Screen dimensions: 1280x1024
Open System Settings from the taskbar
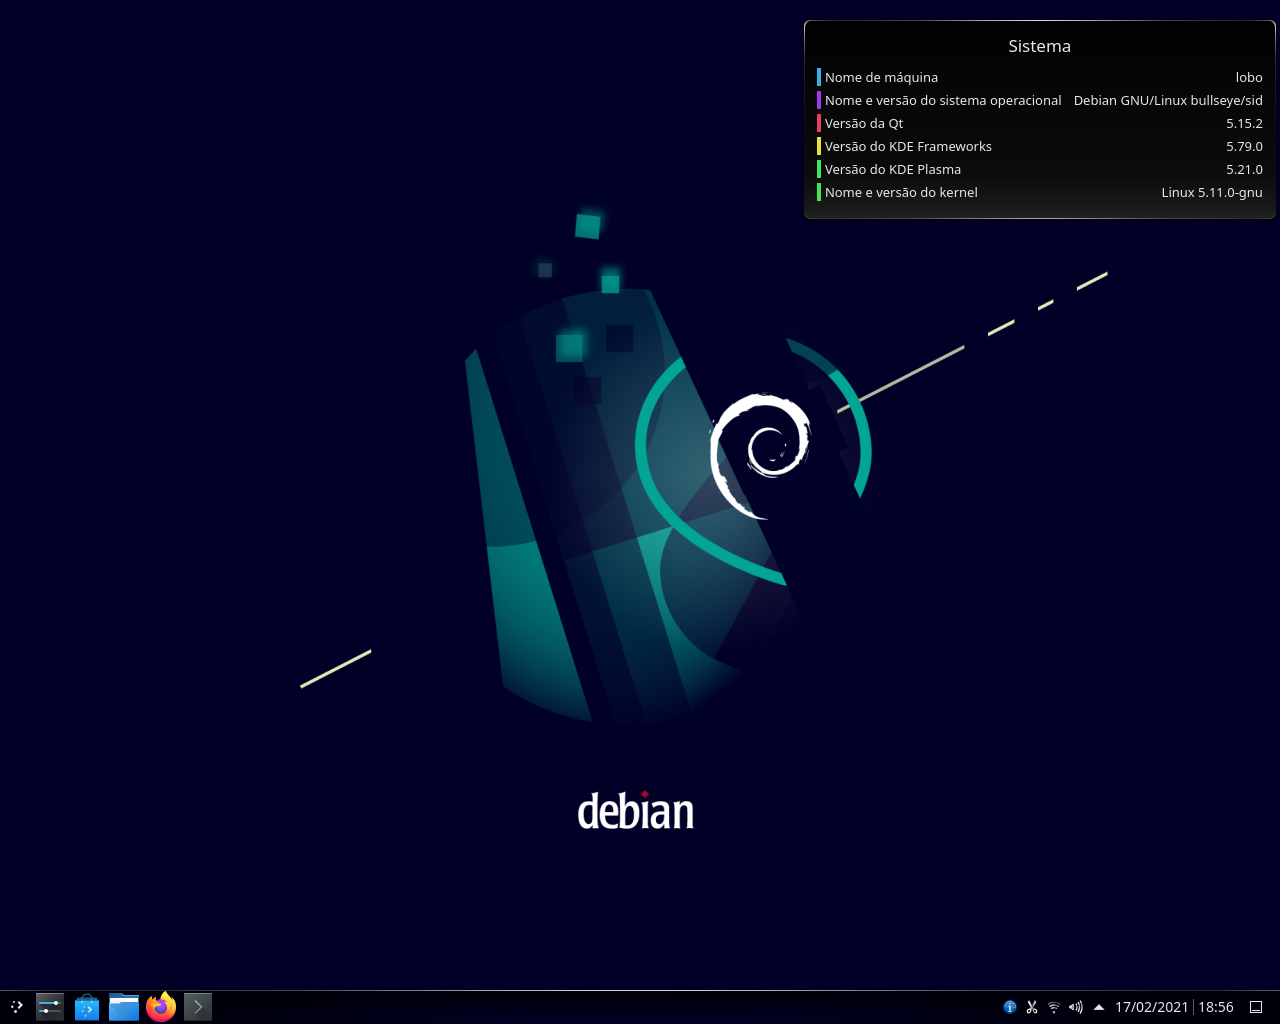coord(48,1007)
